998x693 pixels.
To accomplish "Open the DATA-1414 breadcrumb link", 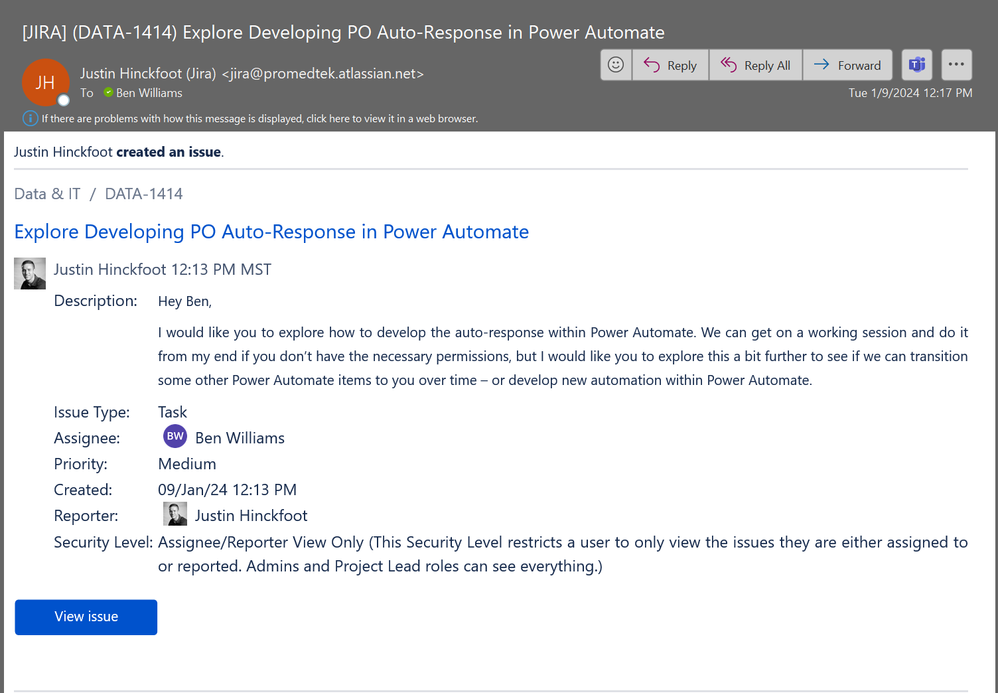I will (x=144, y=193).
